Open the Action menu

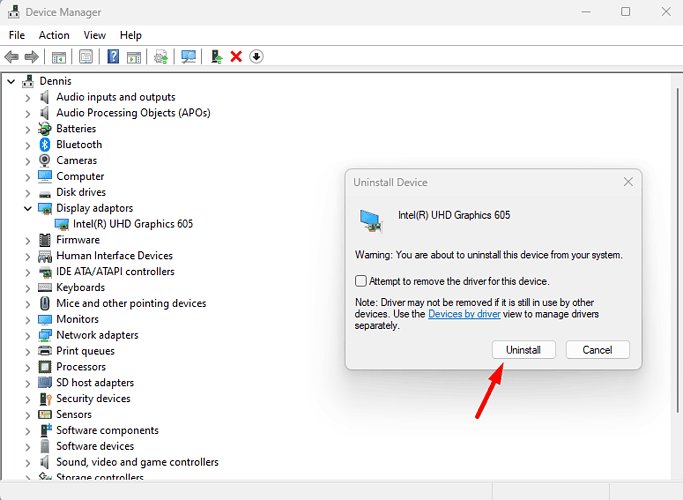pyautogui.click(x=54, y=35)
